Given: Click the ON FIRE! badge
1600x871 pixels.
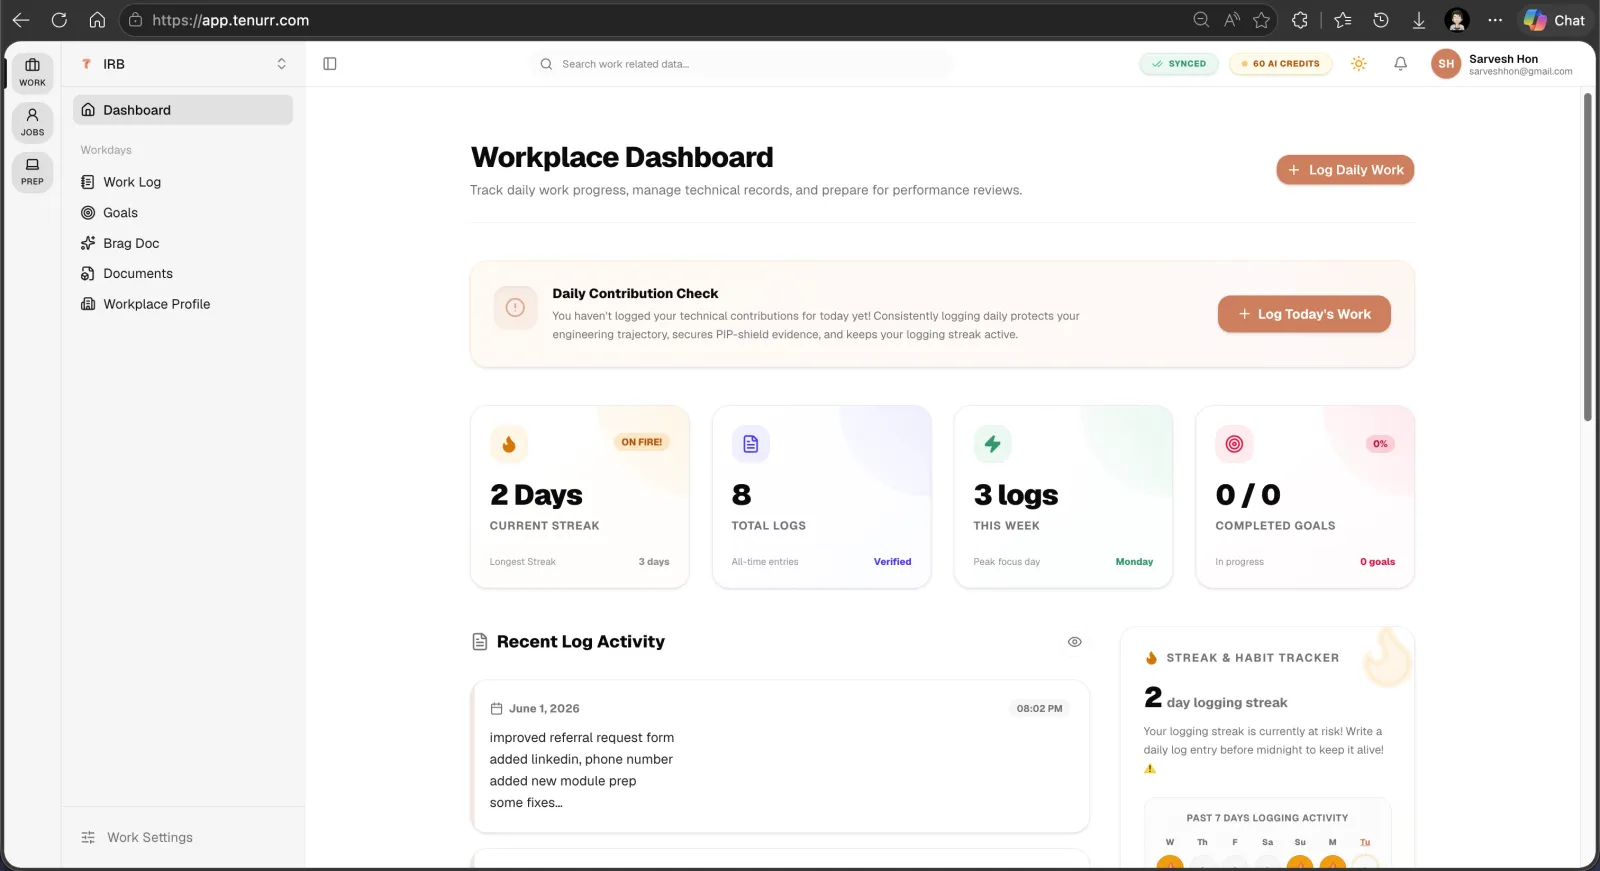Looking at the screenshot, I should pyautogui.click(x=641, y=442).
